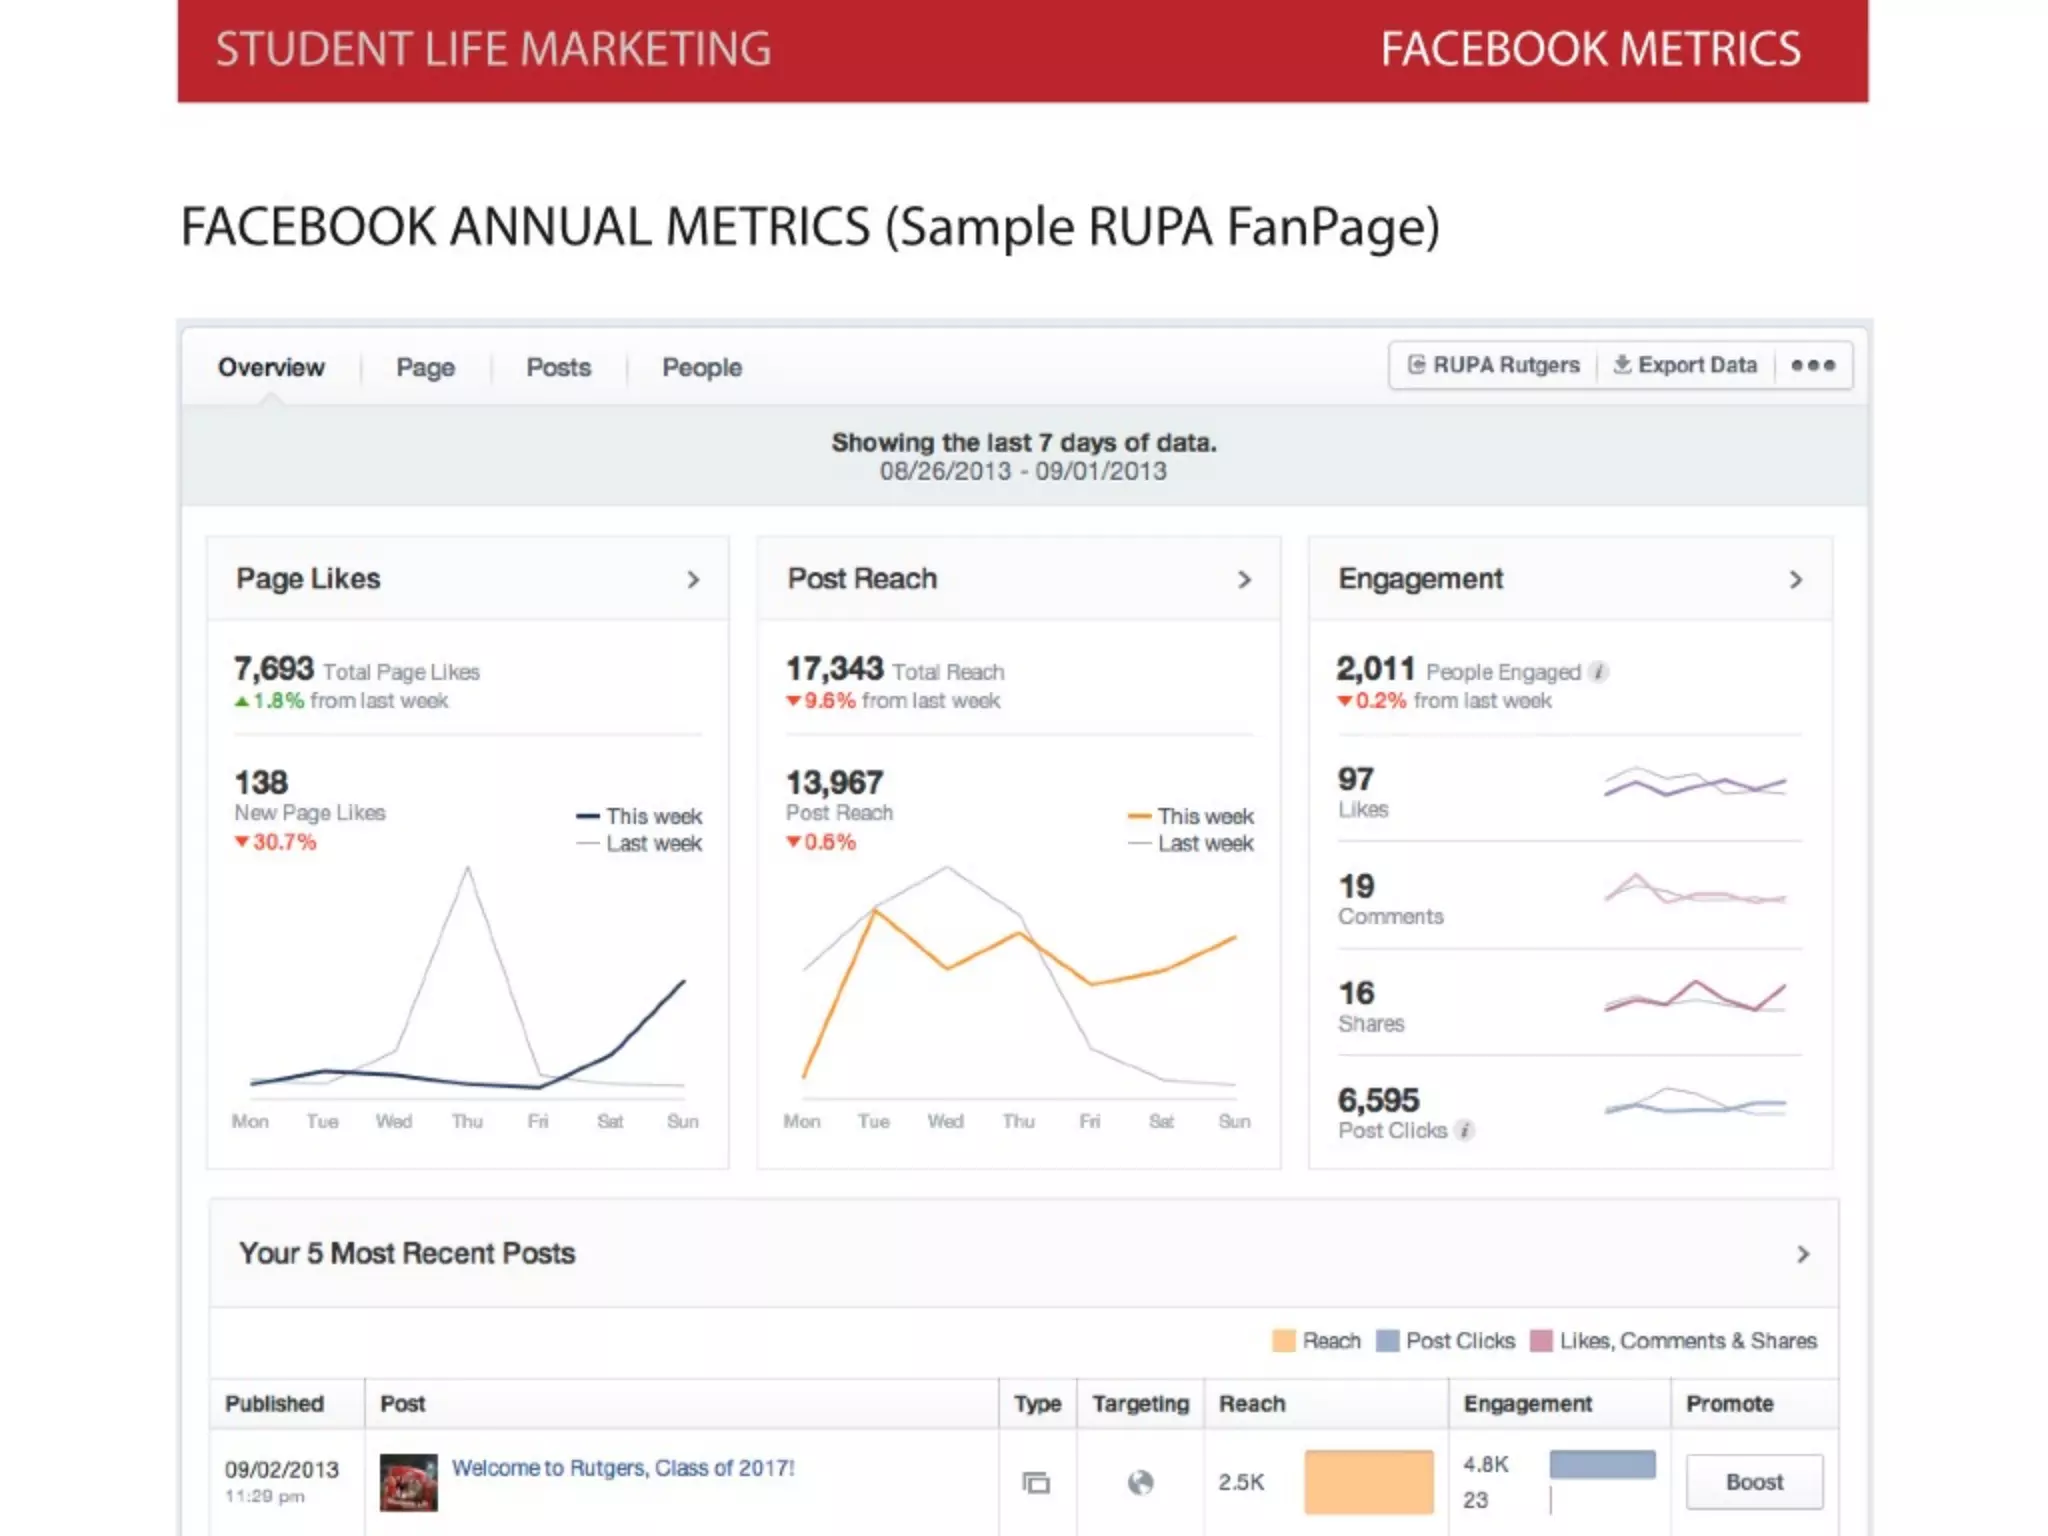Open the People tab
The width and height of the screenshot is (2048, 1536).
pyautogui.click(x=701, y=368)
